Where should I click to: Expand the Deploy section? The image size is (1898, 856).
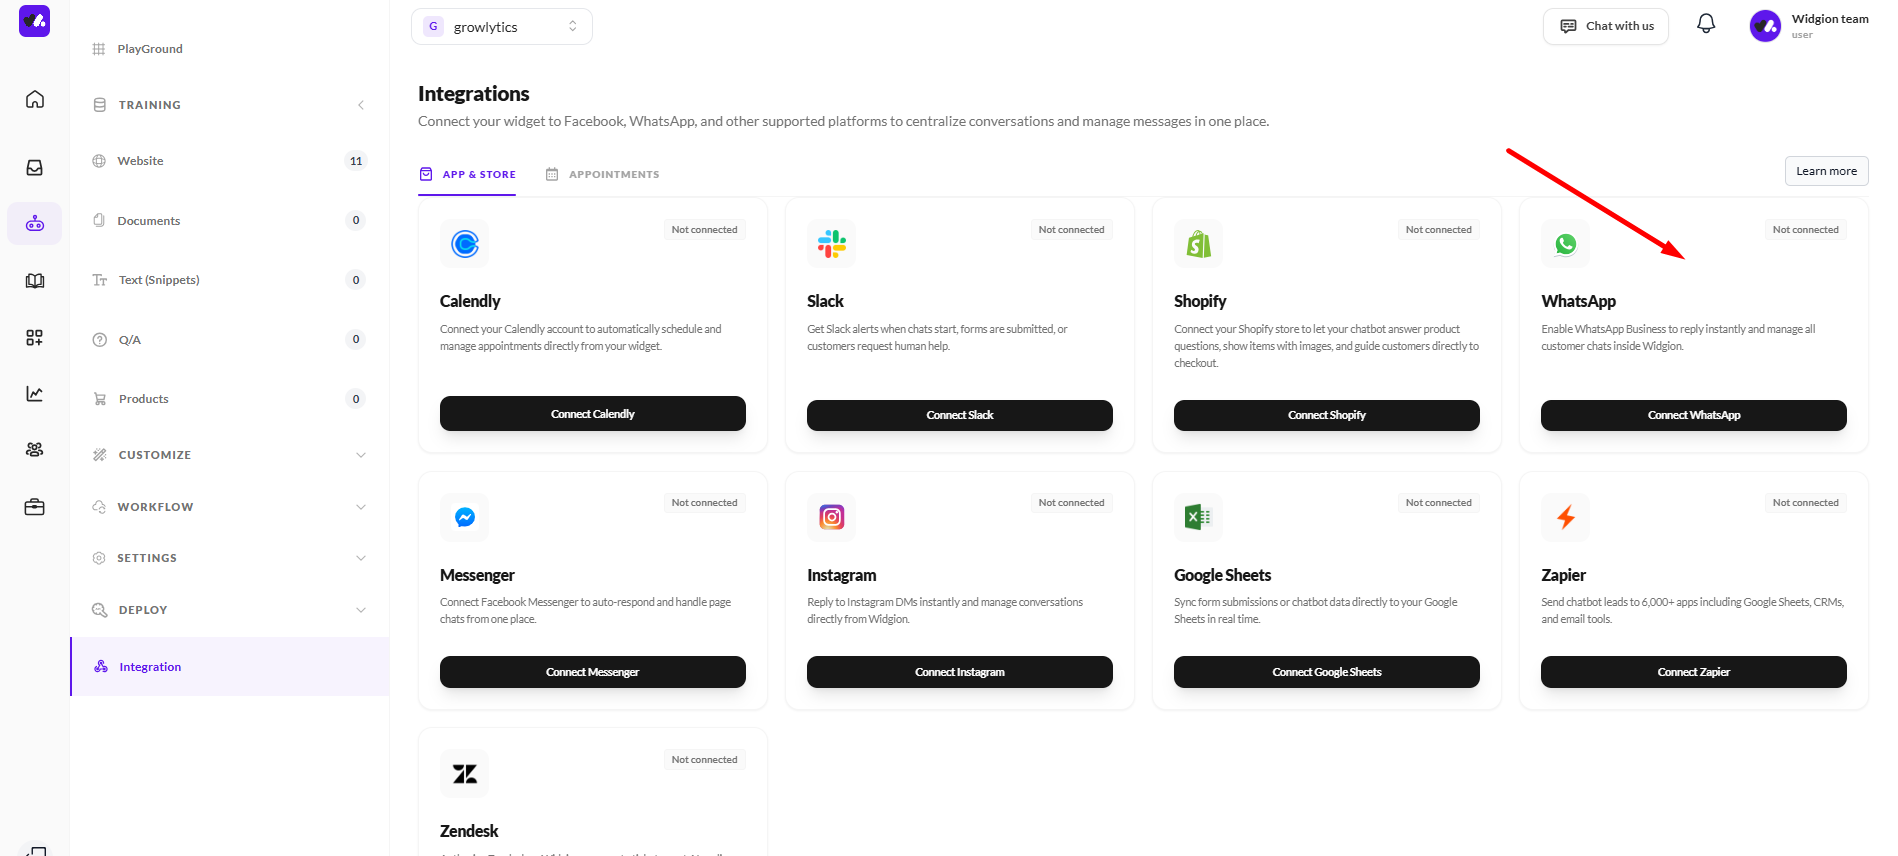(361, 610)
